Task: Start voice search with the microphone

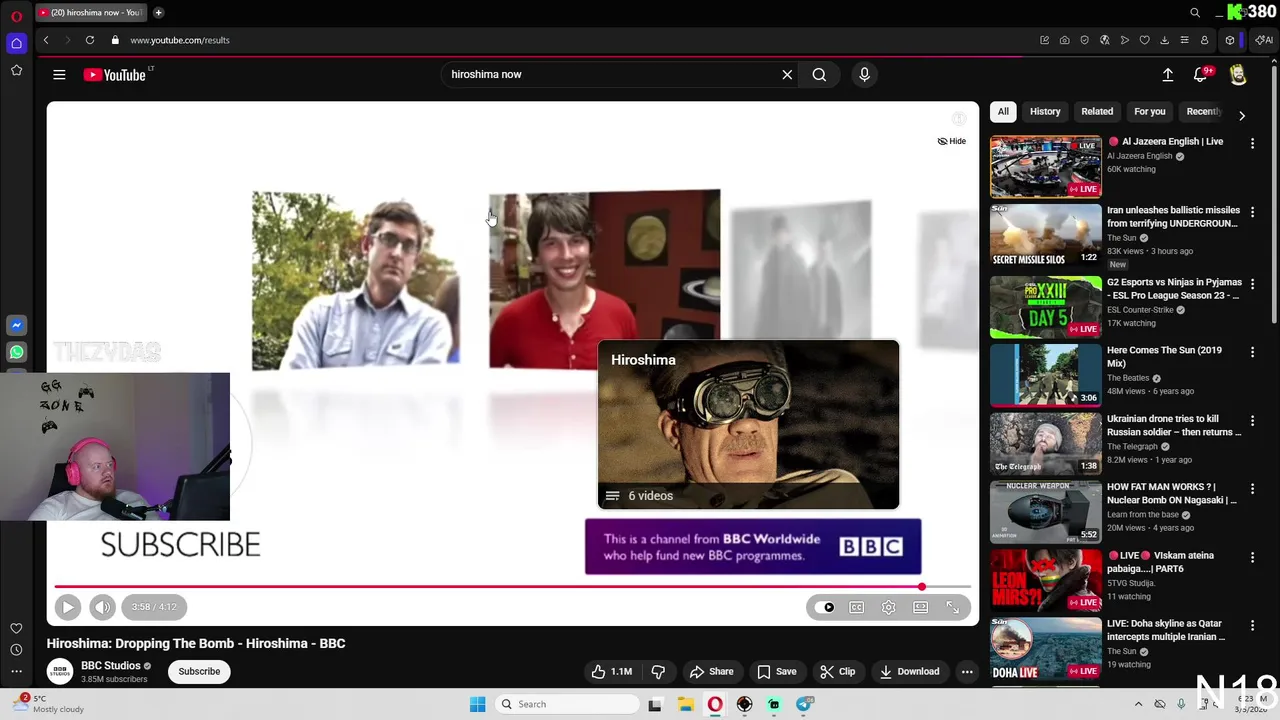Action: pos(865,75)
